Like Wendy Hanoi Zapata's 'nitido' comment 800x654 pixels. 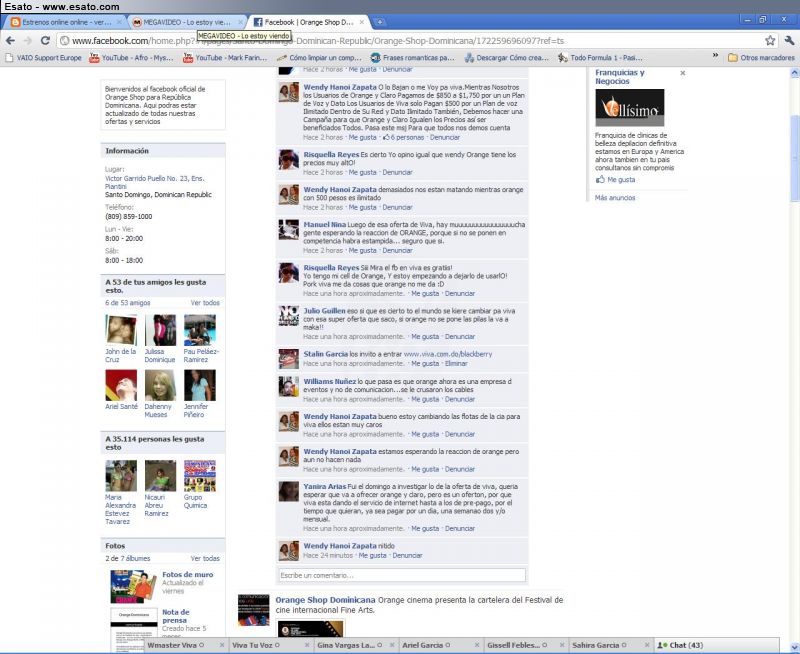pyautogui.click(x=372, y=556)
